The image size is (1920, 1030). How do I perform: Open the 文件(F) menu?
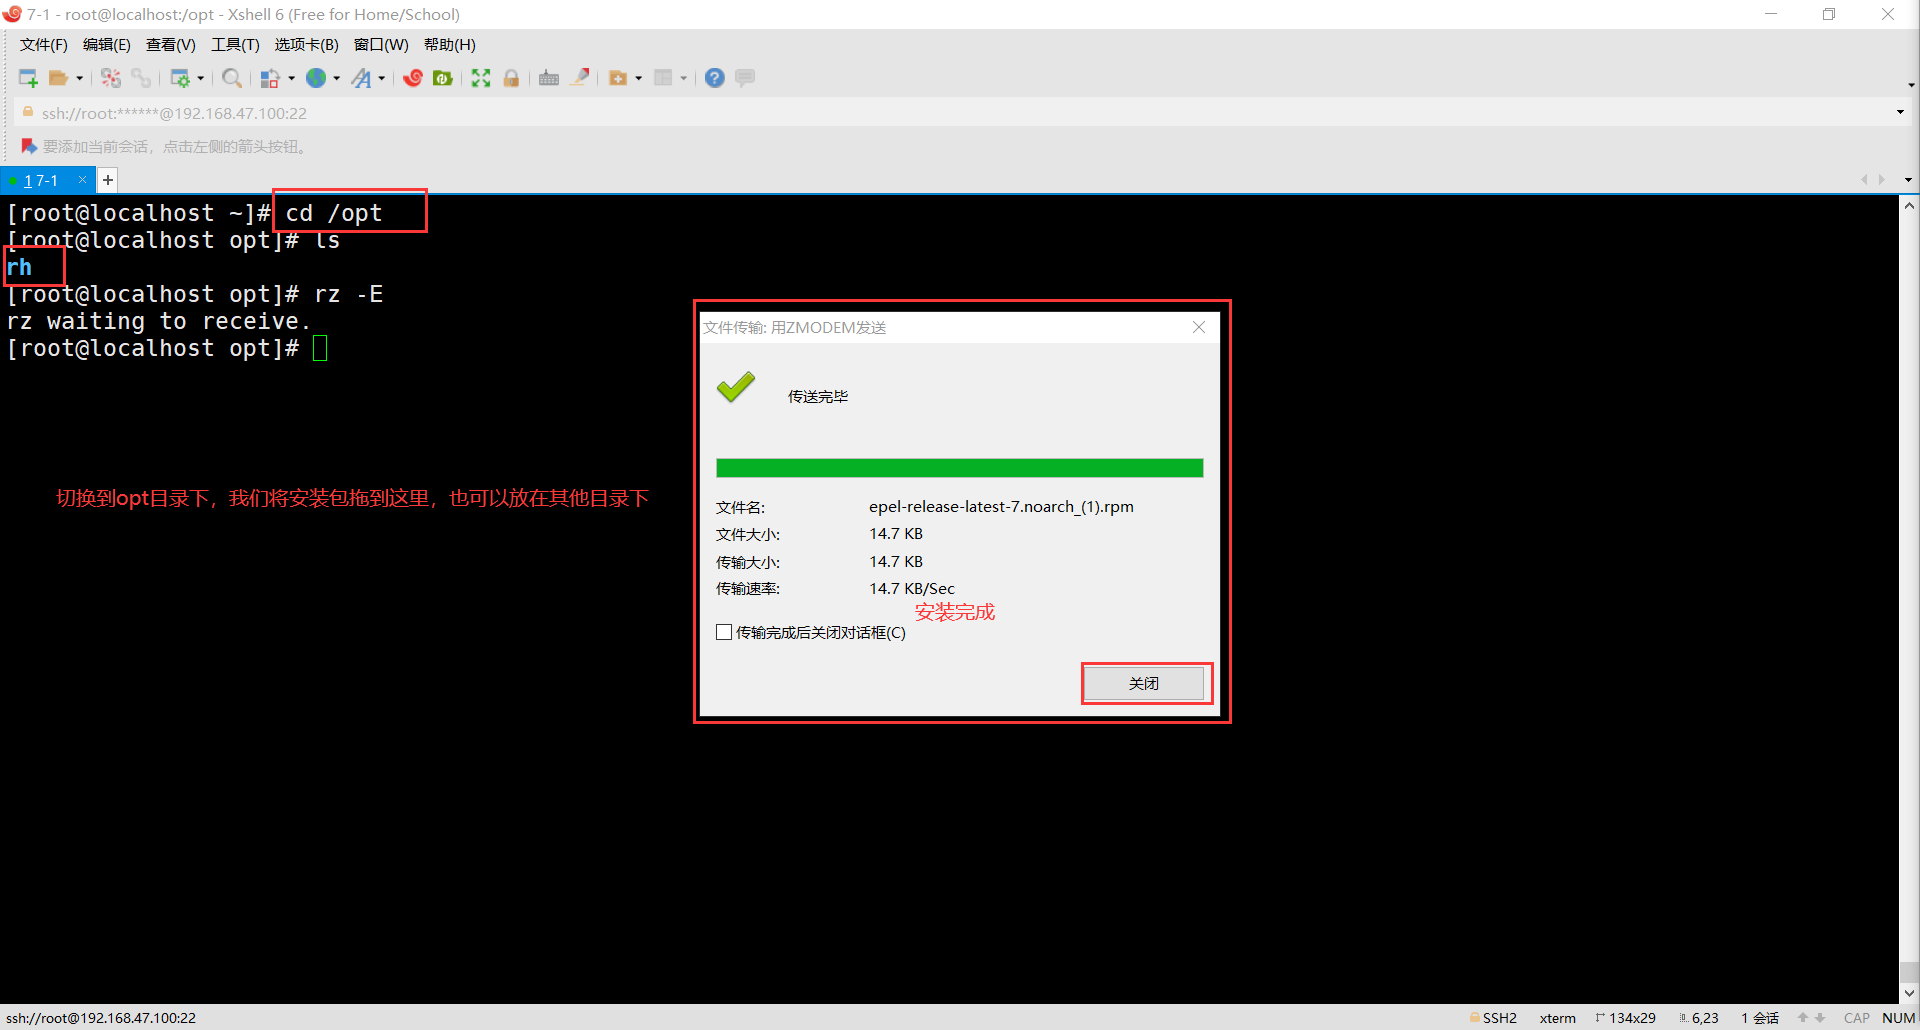click(44, 45)
